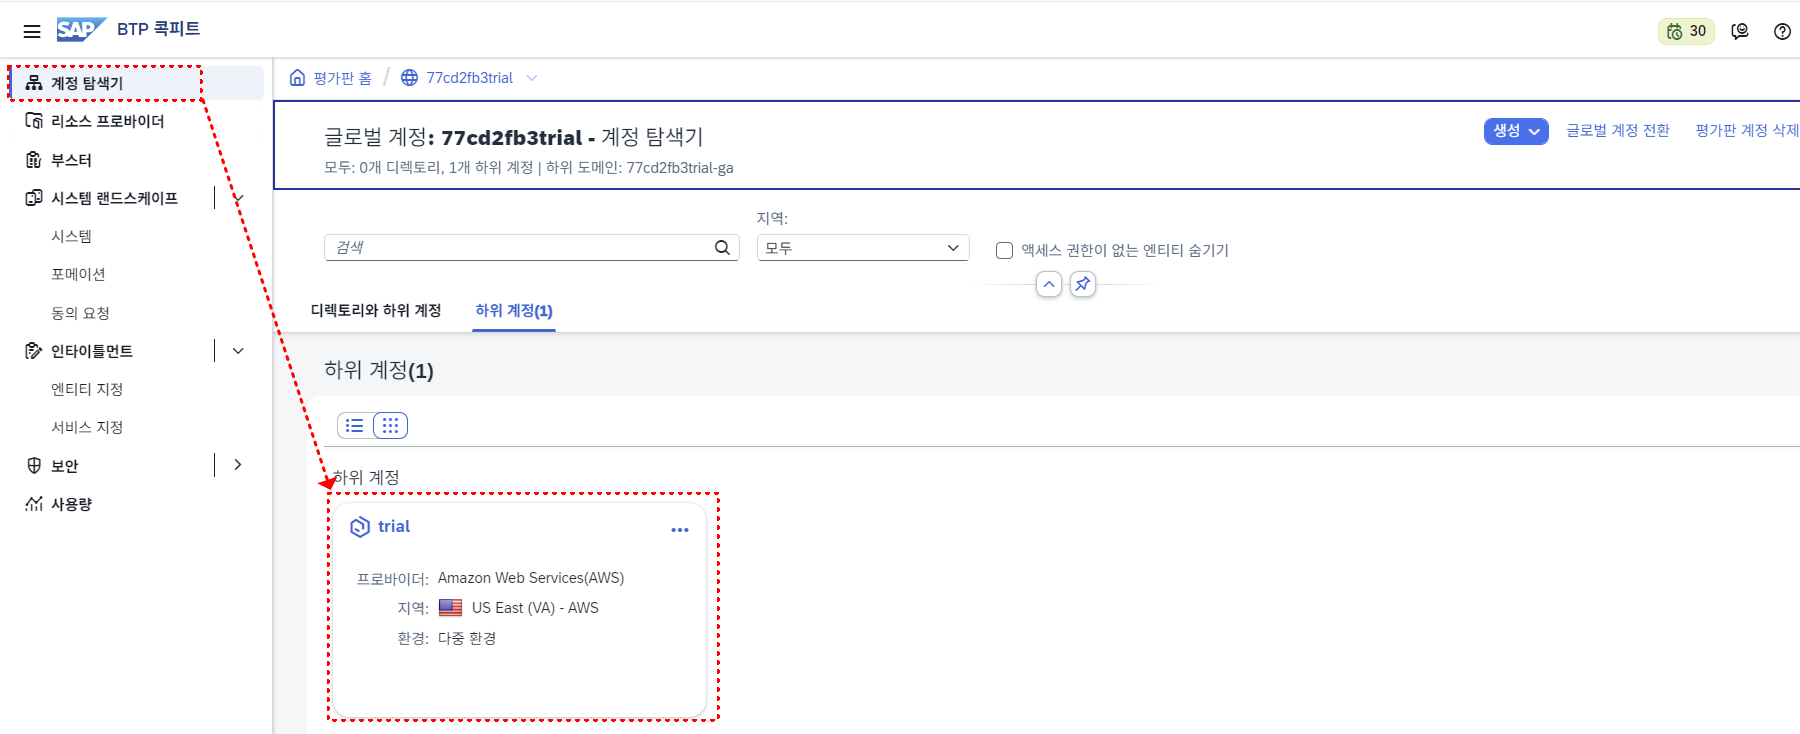Click 평가판 홈 breadcrumb link
Viewport: 1800px width, 734px height.
(x=342, y=78)
